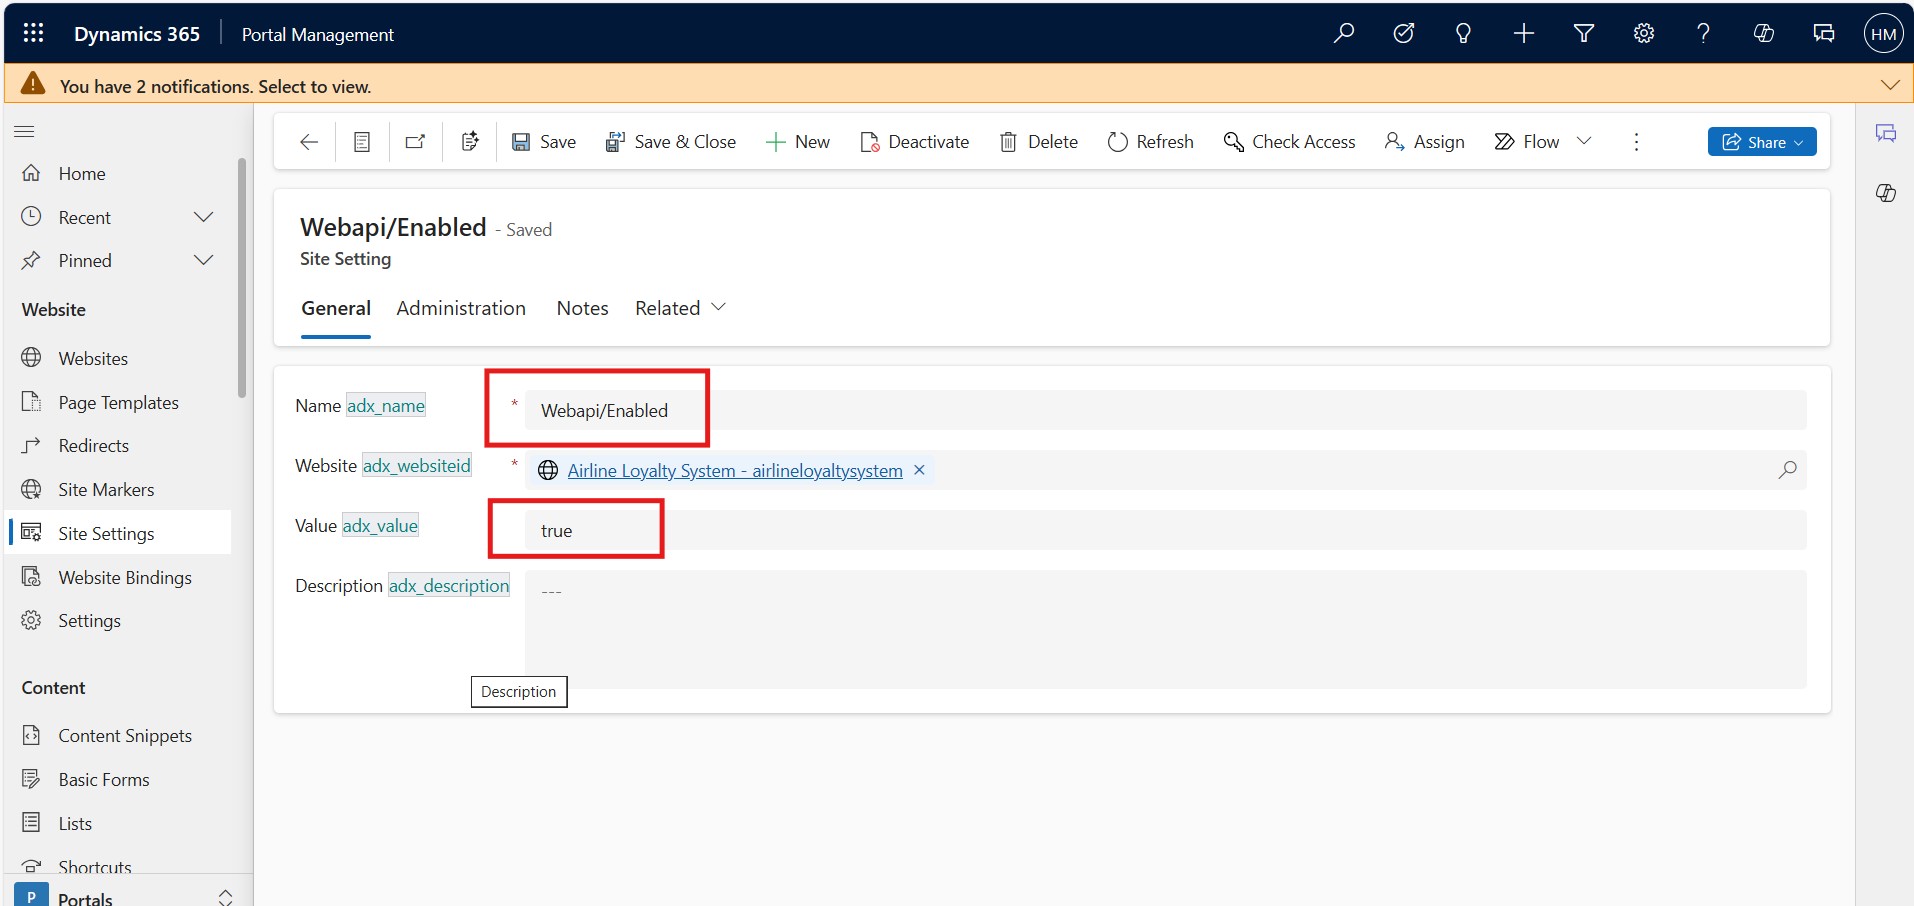Open the settings gear in header
This screenshot has height=906, width=1914.
point(1644,33)
